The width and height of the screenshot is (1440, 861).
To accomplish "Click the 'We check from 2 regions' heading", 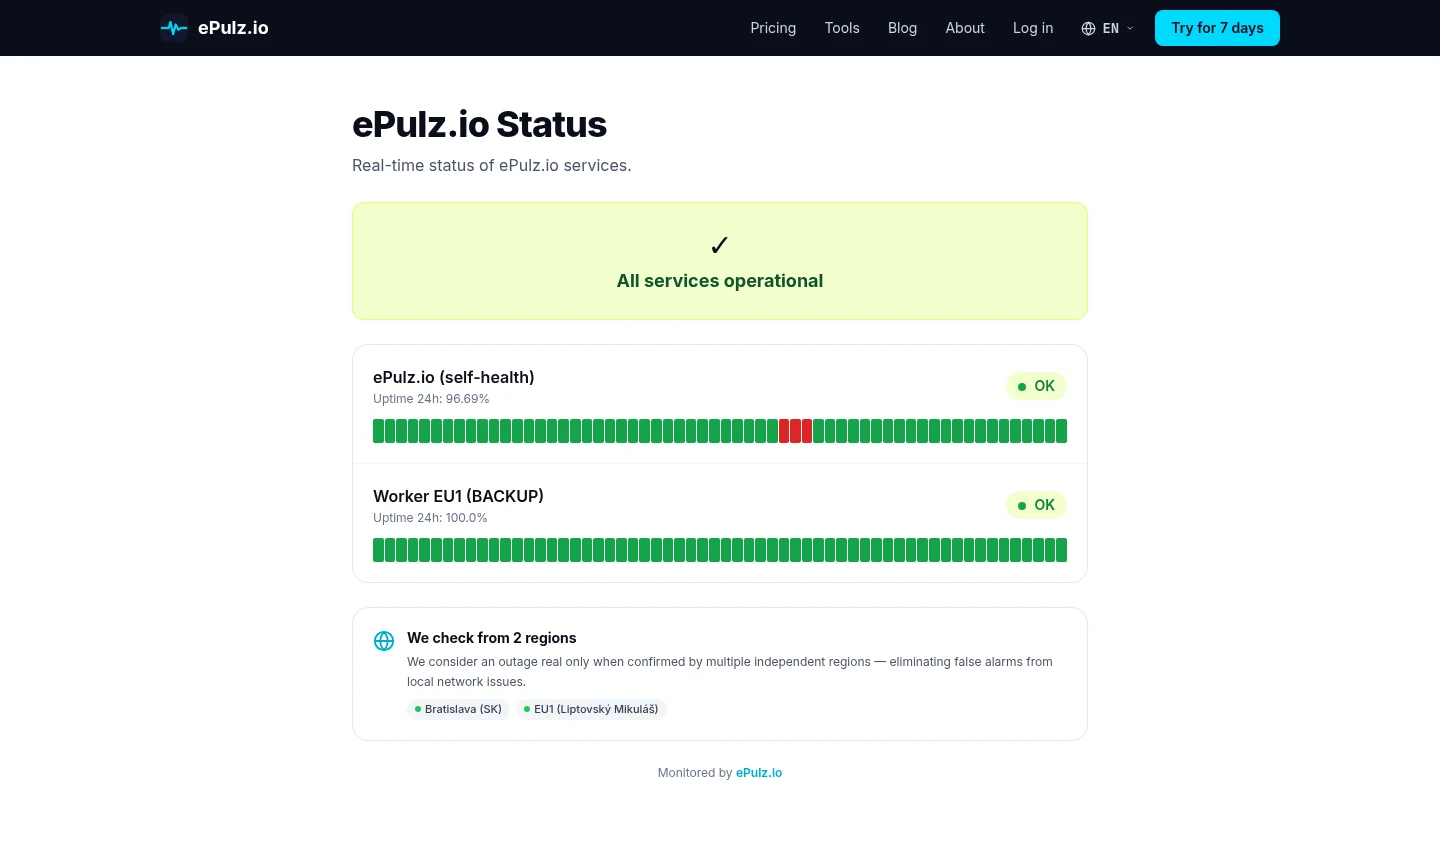I will [x=491, y=638].
